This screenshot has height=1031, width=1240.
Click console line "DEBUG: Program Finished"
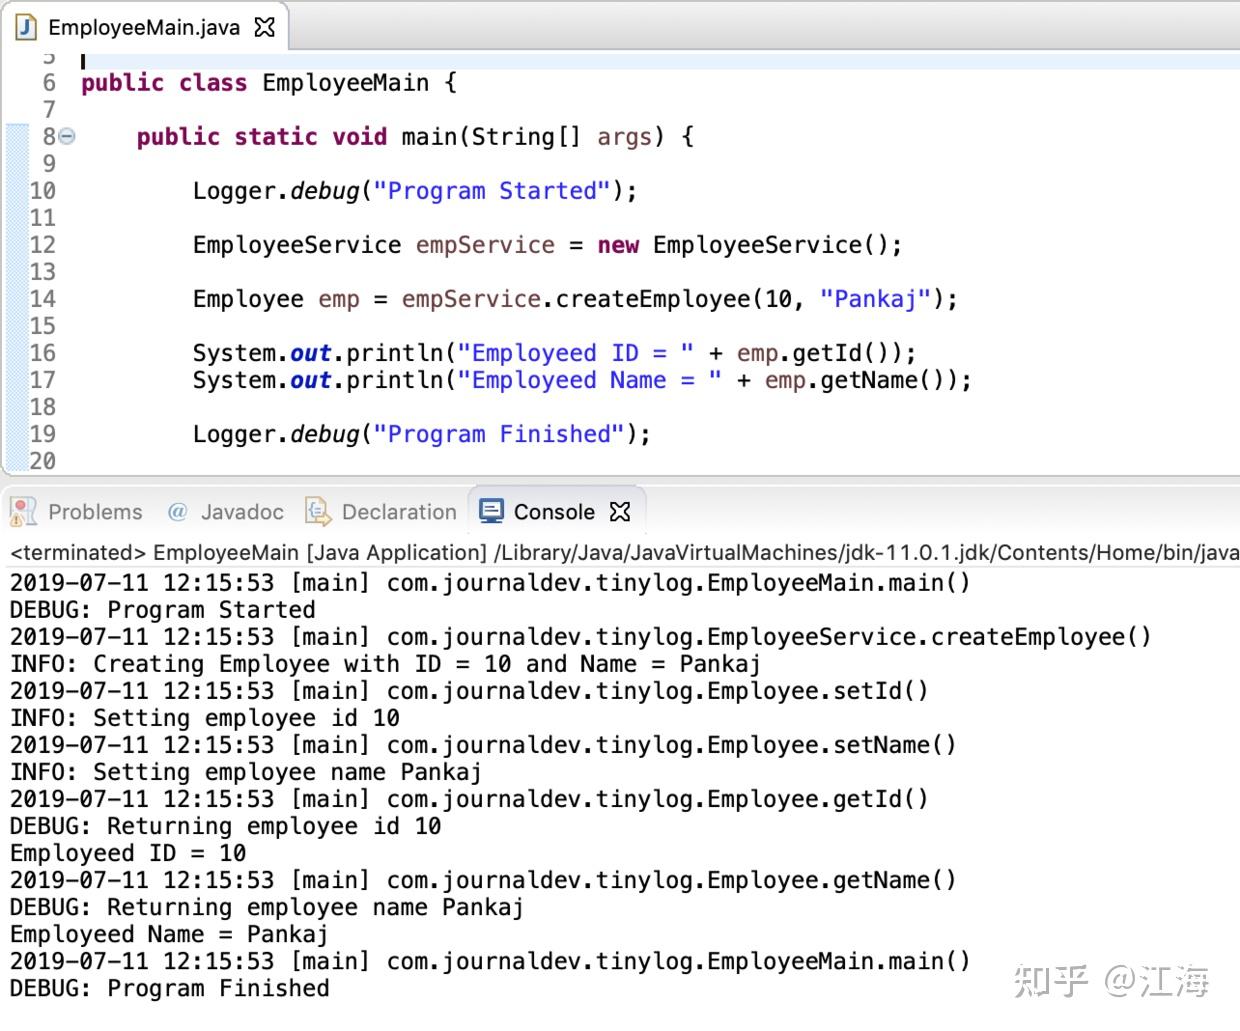coord(170,988)
